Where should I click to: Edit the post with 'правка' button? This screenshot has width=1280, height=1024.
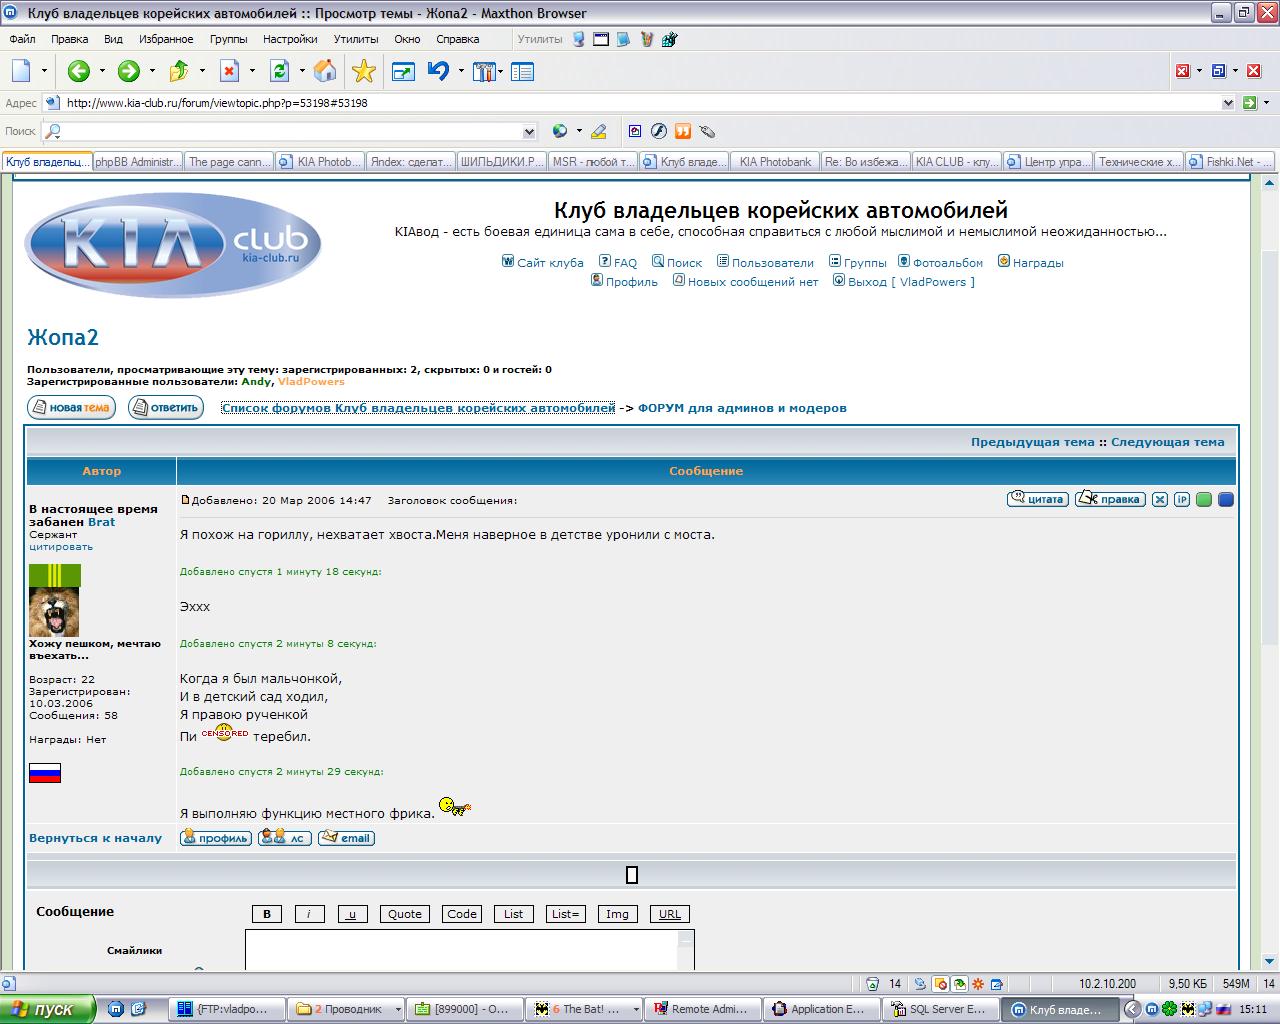click(x=1110, y=500)
